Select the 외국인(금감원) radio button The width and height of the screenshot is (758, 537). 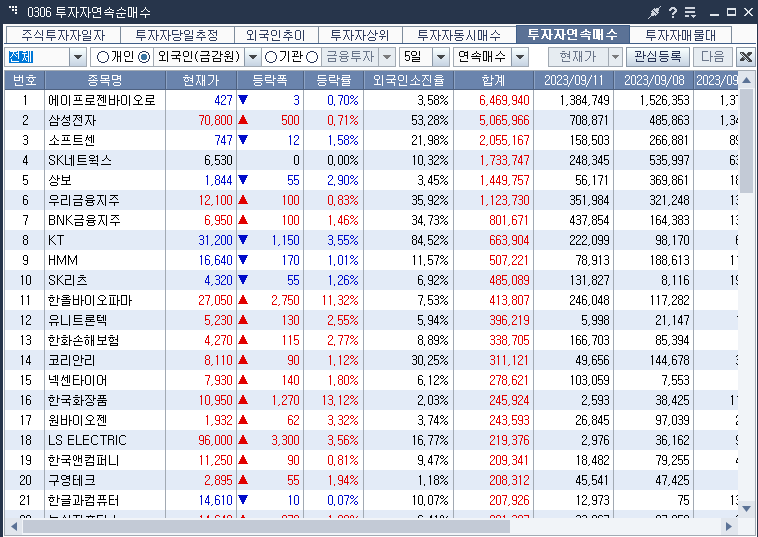144,57
